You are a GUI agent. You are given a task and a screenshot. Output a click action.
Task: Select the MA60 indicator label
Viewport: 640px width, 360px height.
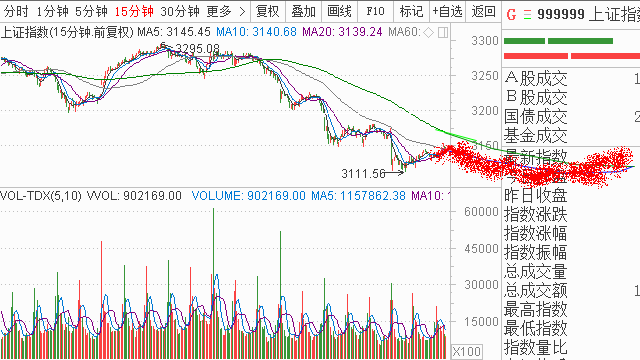(x=404, y=32)
